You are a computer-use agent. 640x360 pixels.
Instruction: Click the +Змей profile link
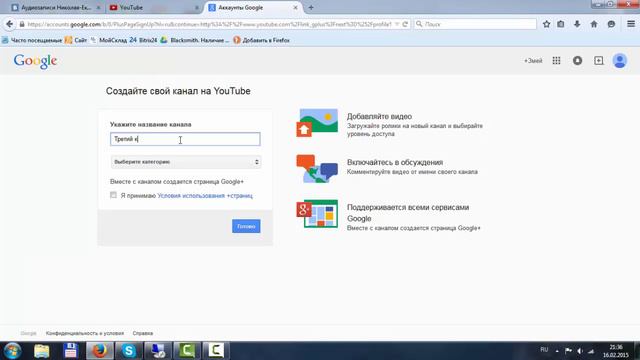[533, 60]
